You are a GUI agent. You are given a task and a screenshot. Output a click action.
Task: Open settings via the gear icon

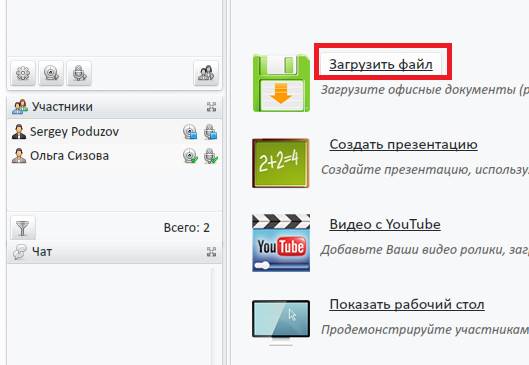23,73
